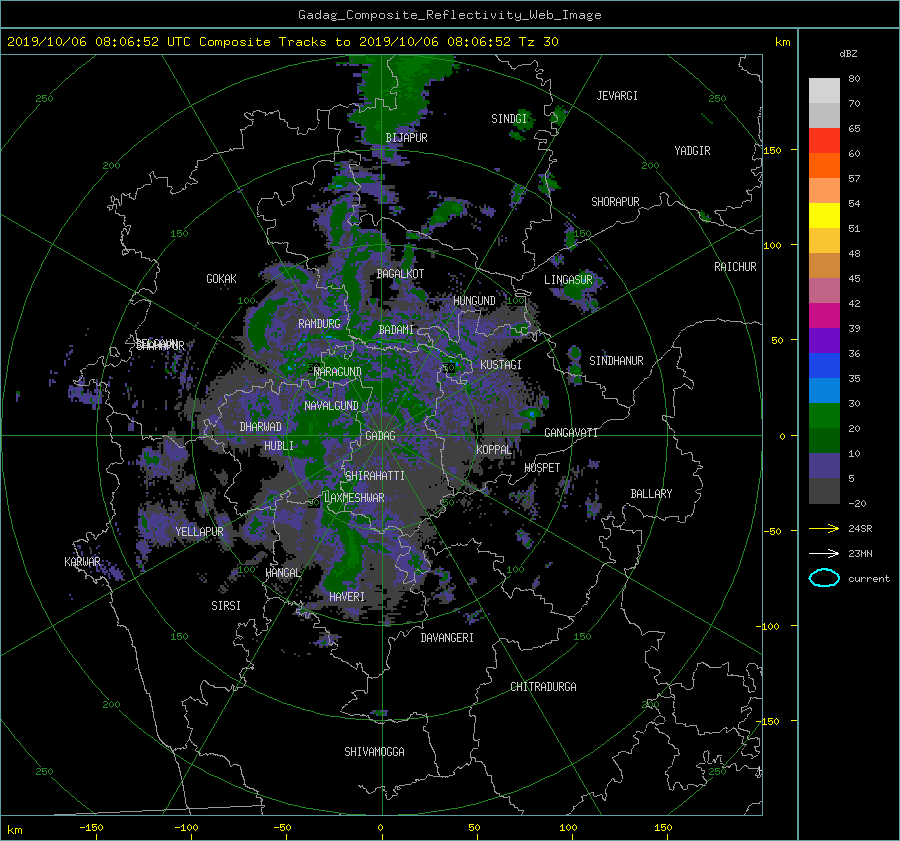This screenshot has width=900, height=841.
Task: Pick the red swatch in dBZ legend
Action: pos(824,140)
